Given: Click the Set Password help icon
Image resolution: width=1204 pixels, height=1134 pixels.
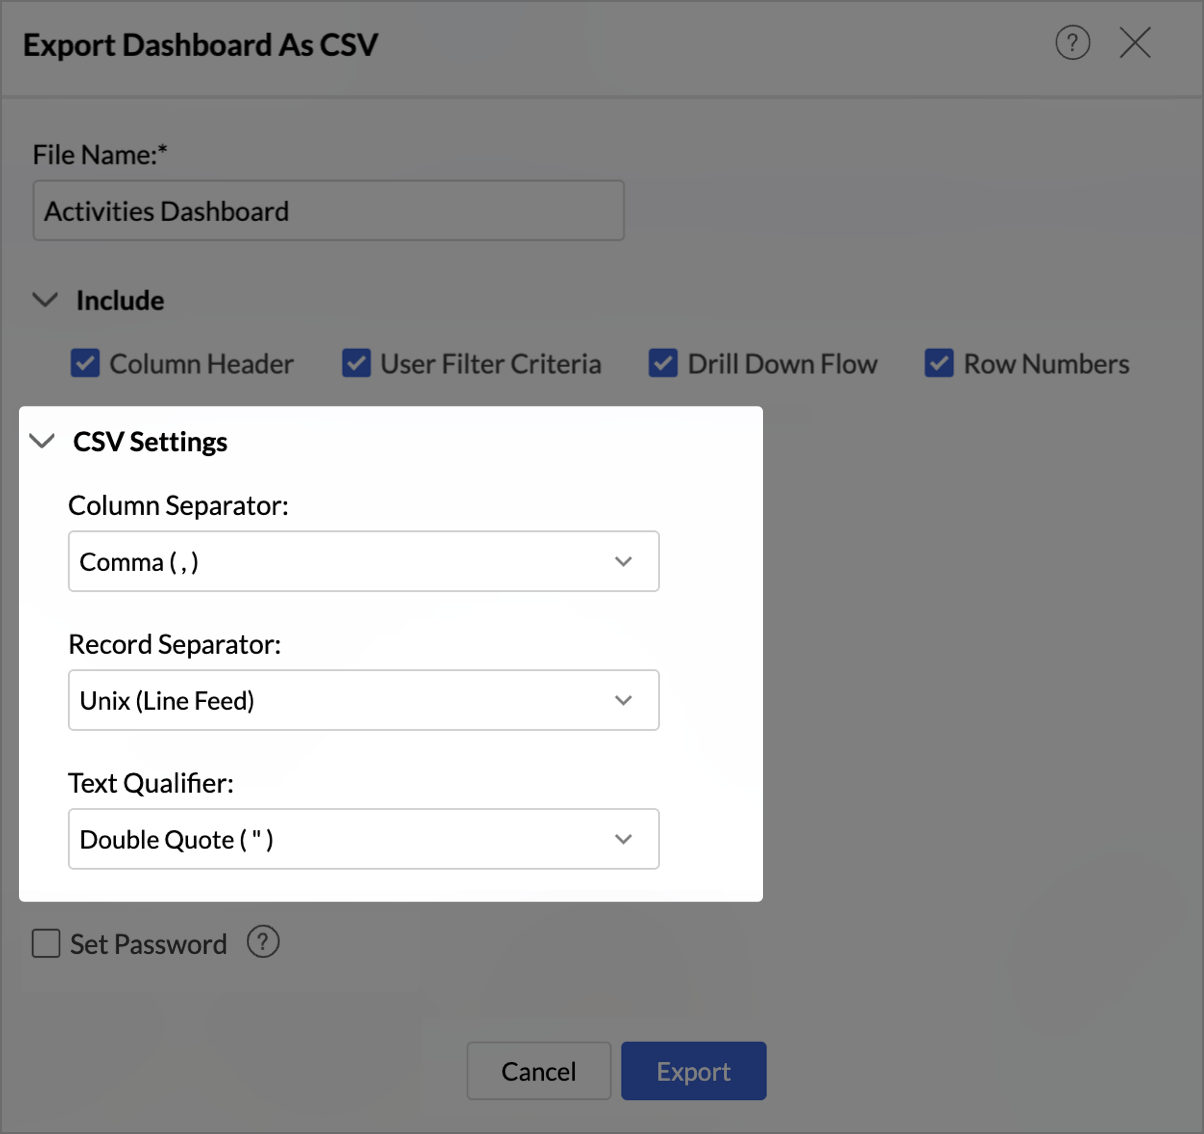Looking at the screenshot, I should (x=263, y=942).
